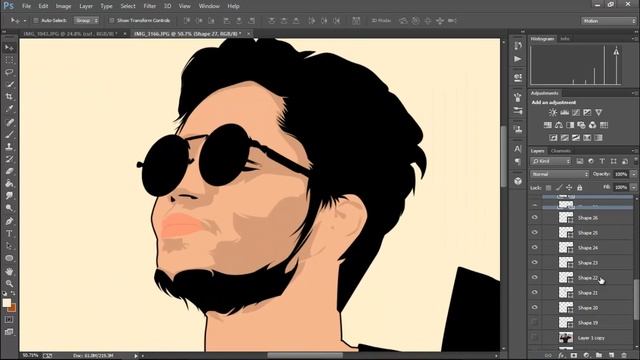Open the Histogram panel flyout menu
Image resolution: width=640 pixels, height=360 pixels.
(634, 38)
